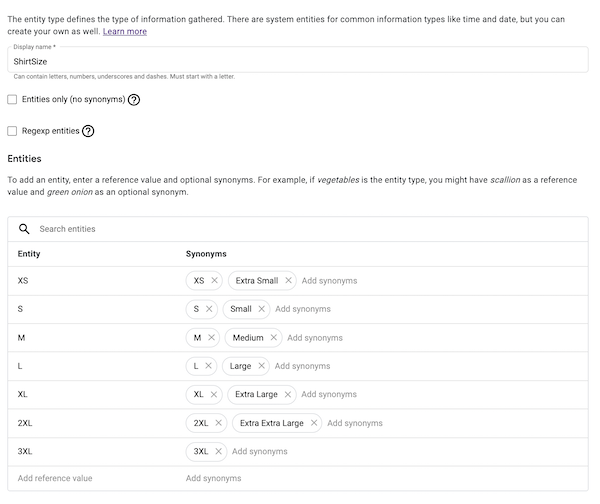Click the Display name field
This screenshot has width=600, height=504.
click(x=300, y=61)
